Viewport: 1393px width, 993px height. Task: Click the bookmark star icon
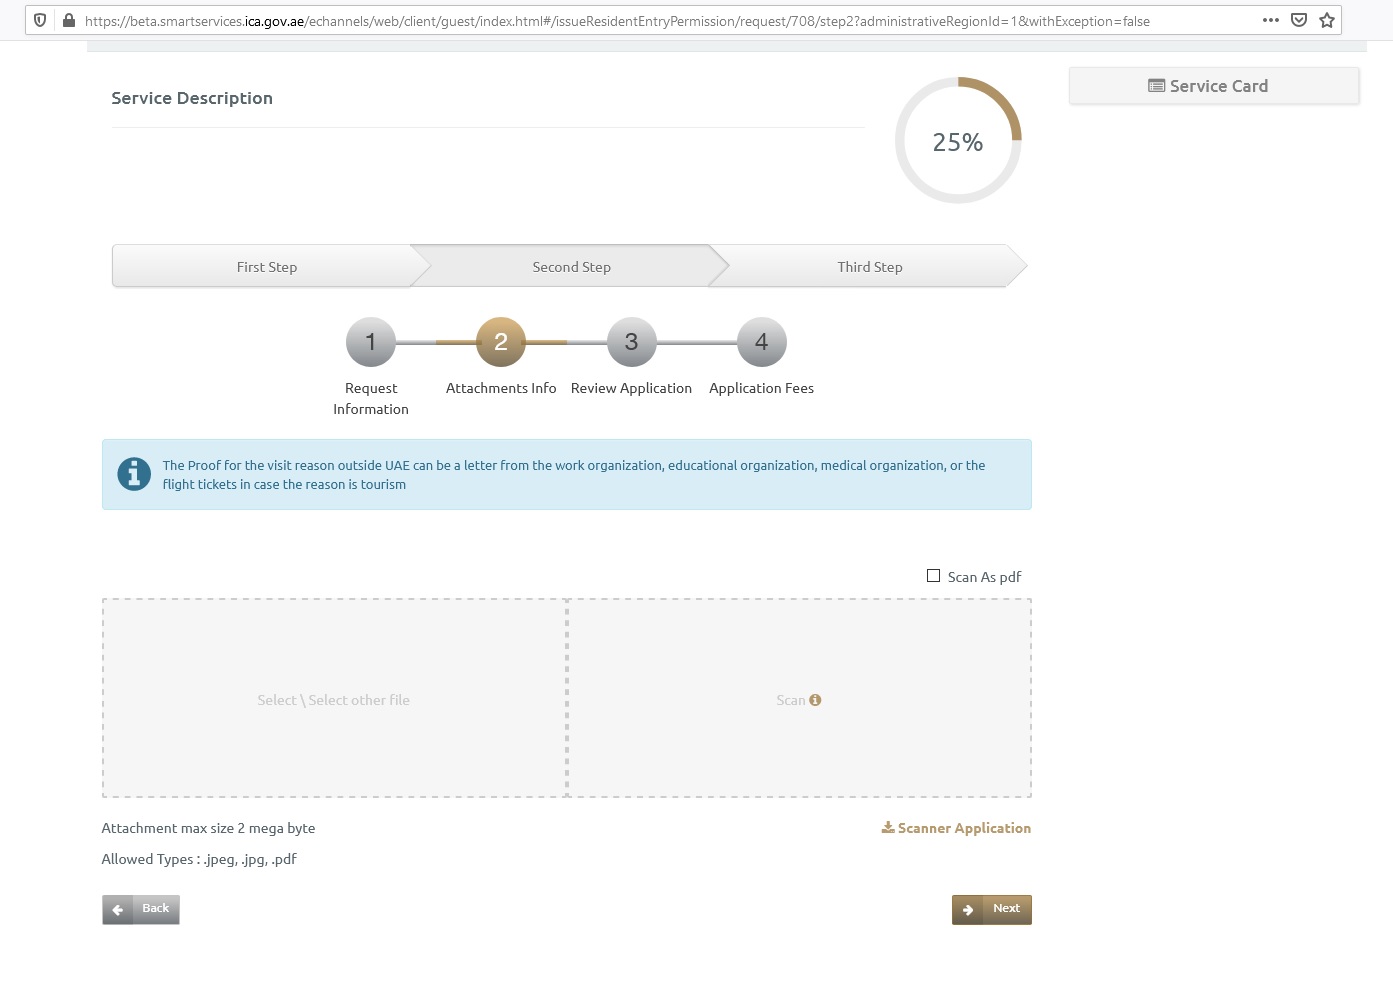[1326, 20]
